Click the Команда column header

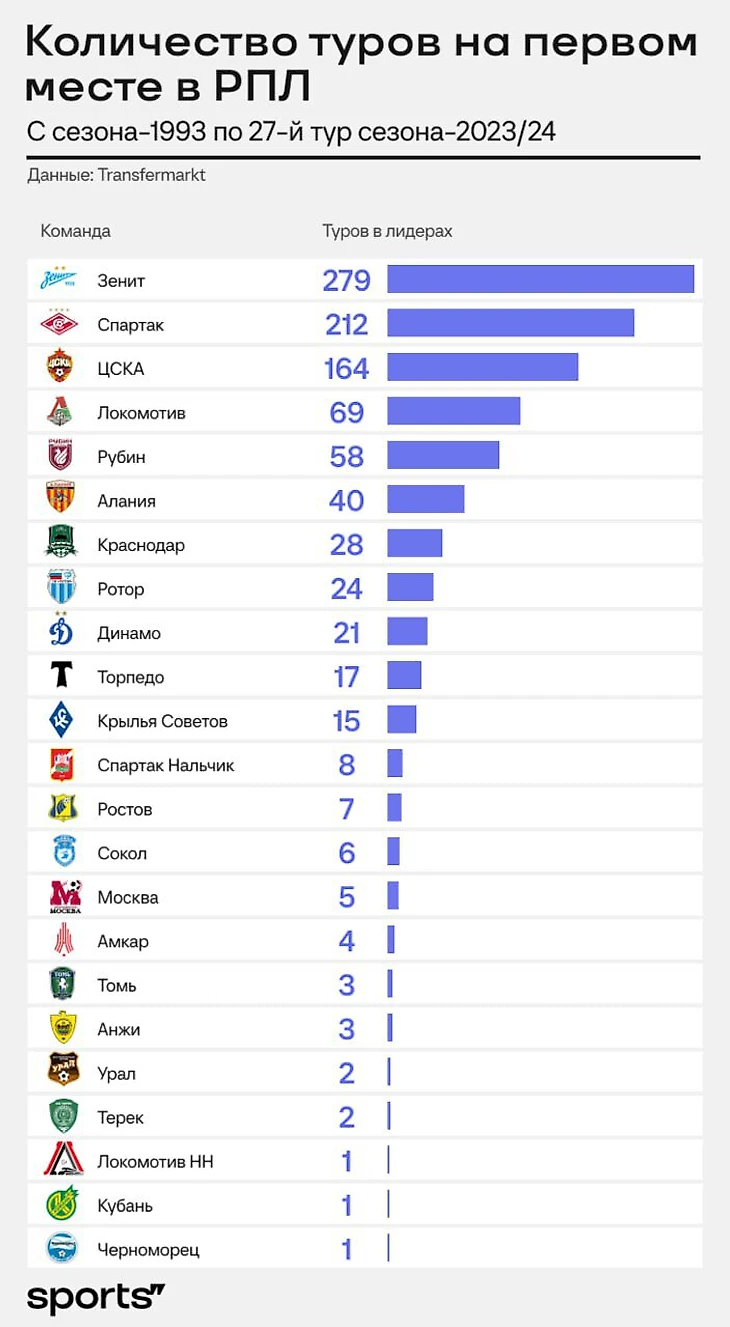75,231
